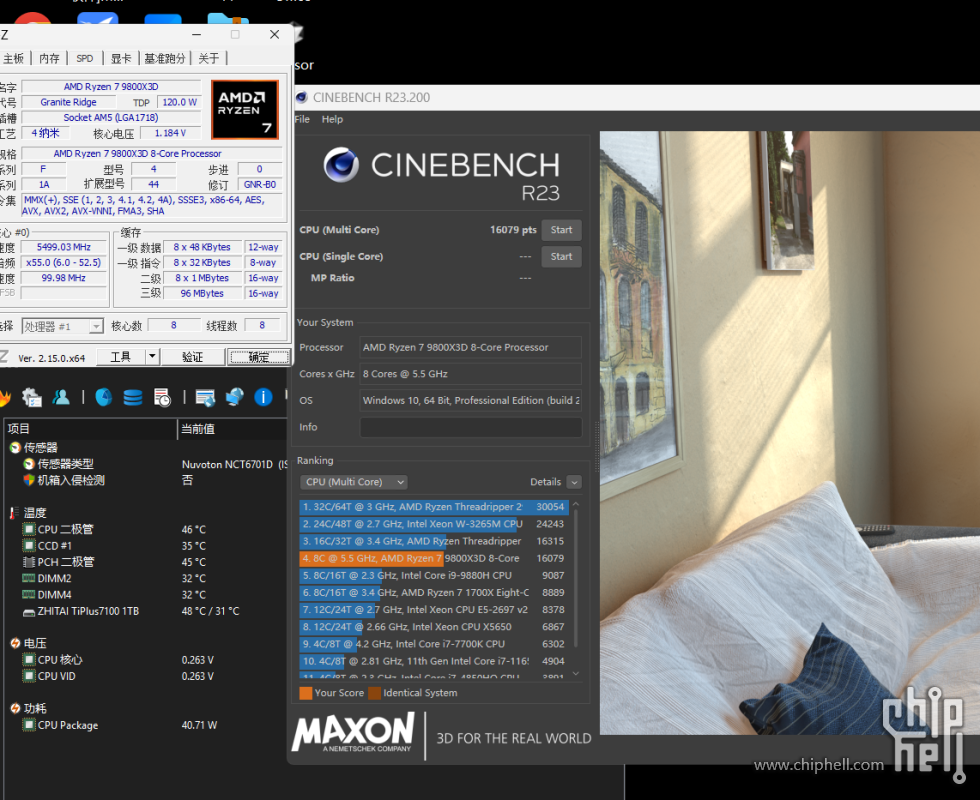Image resolution: width=980 pixels, height=800 pixels.
Task: Click the thermometer icon beside 温度
Action: click(x=14, y=512)
